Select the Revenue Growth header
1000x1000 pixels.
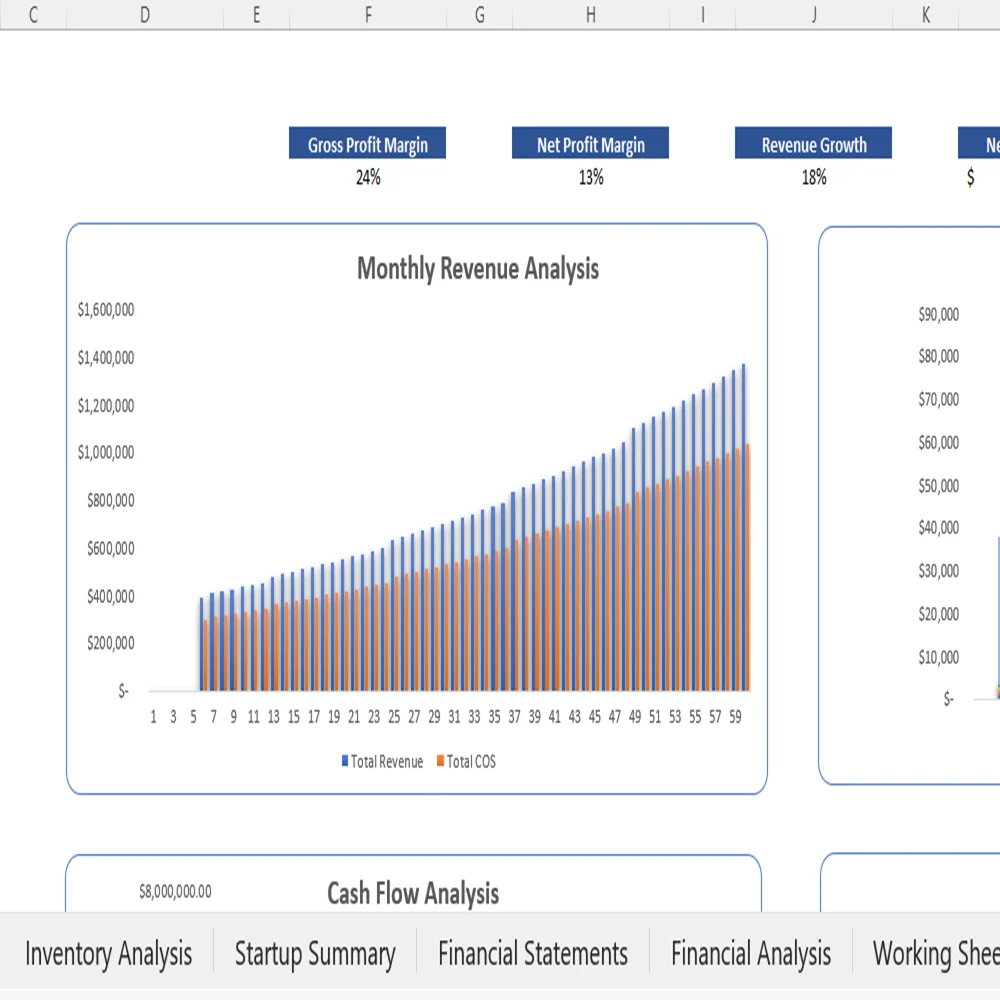click(x=813, y=143)
